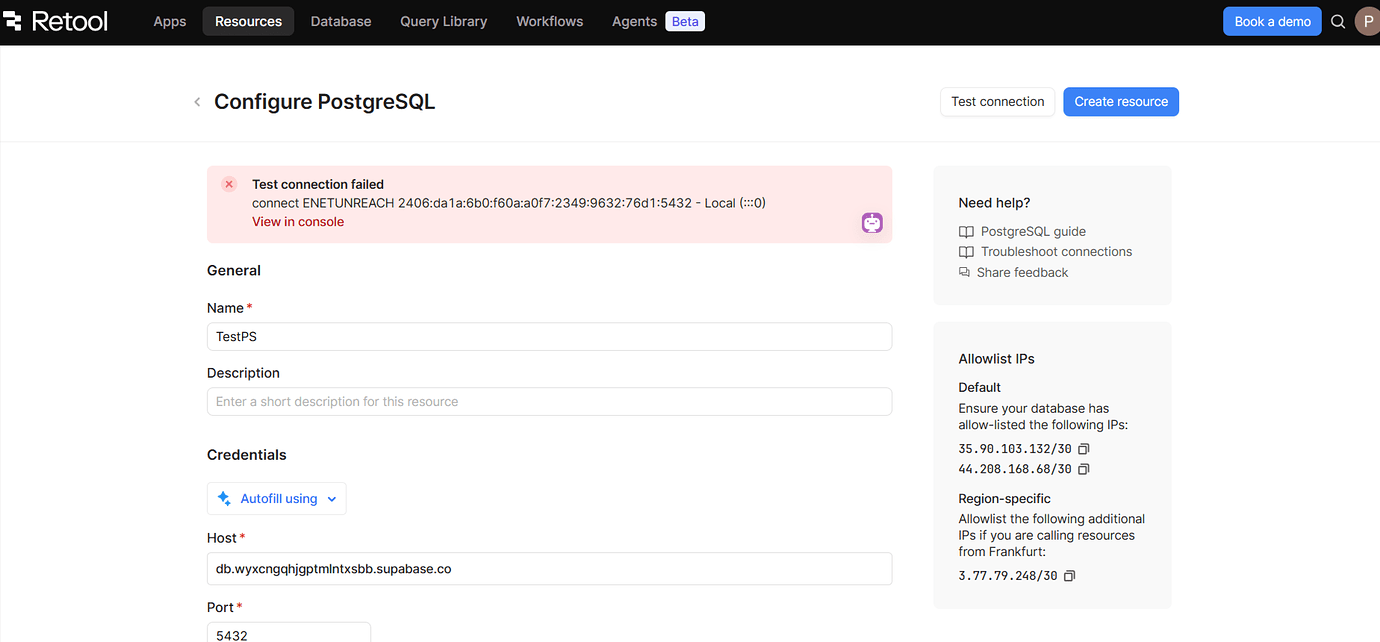Copy the IP 44.208.168.68/30 using its copy icon
The width and height of the screenshot is (1380, 642).
tap(1083, 468)
